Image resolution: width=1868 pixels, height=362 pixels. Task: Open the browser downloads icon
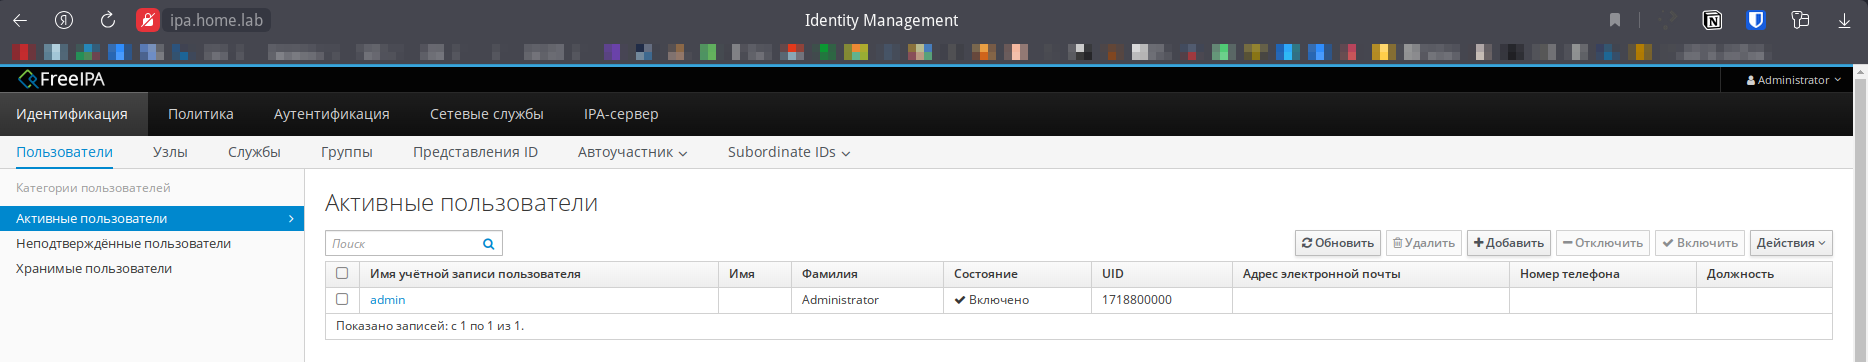click(x=1844, y=20)
